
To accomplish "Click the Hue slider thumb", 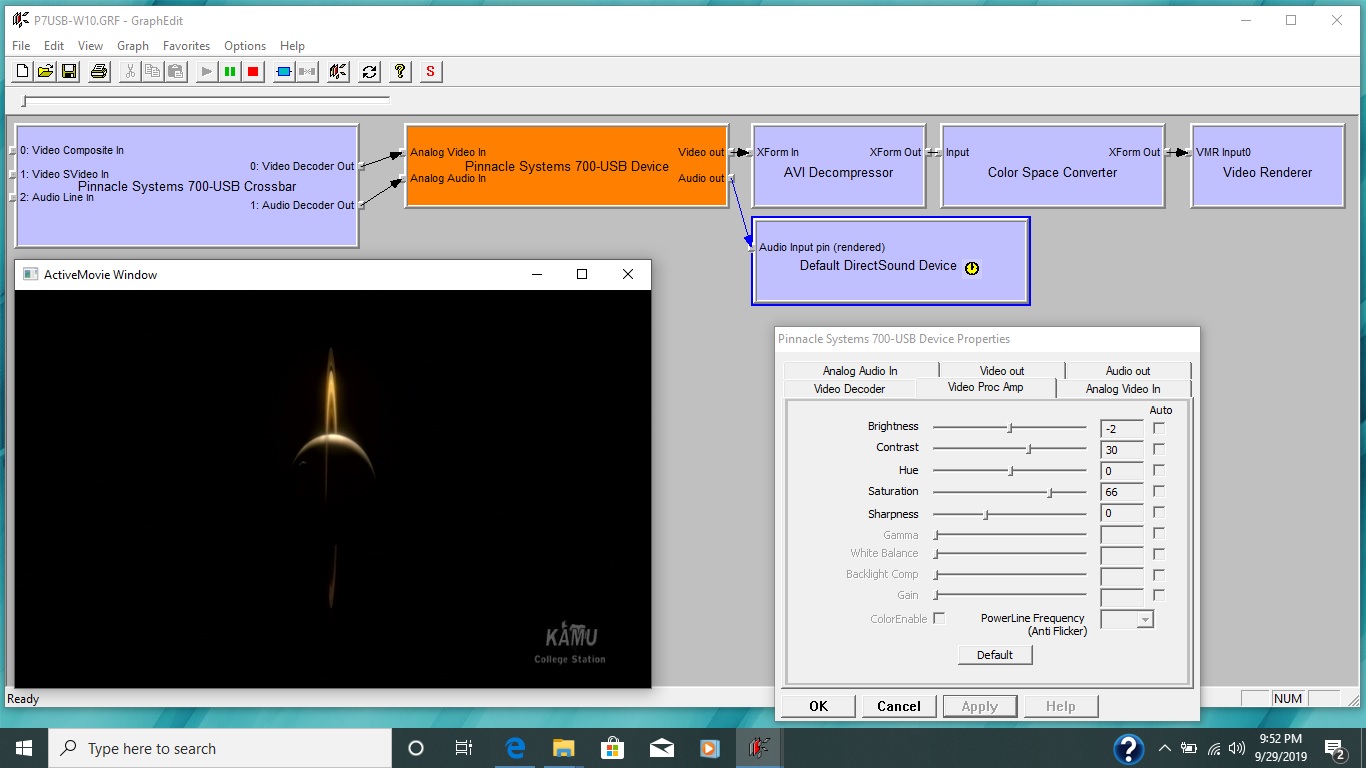I will pos(1011,470).
